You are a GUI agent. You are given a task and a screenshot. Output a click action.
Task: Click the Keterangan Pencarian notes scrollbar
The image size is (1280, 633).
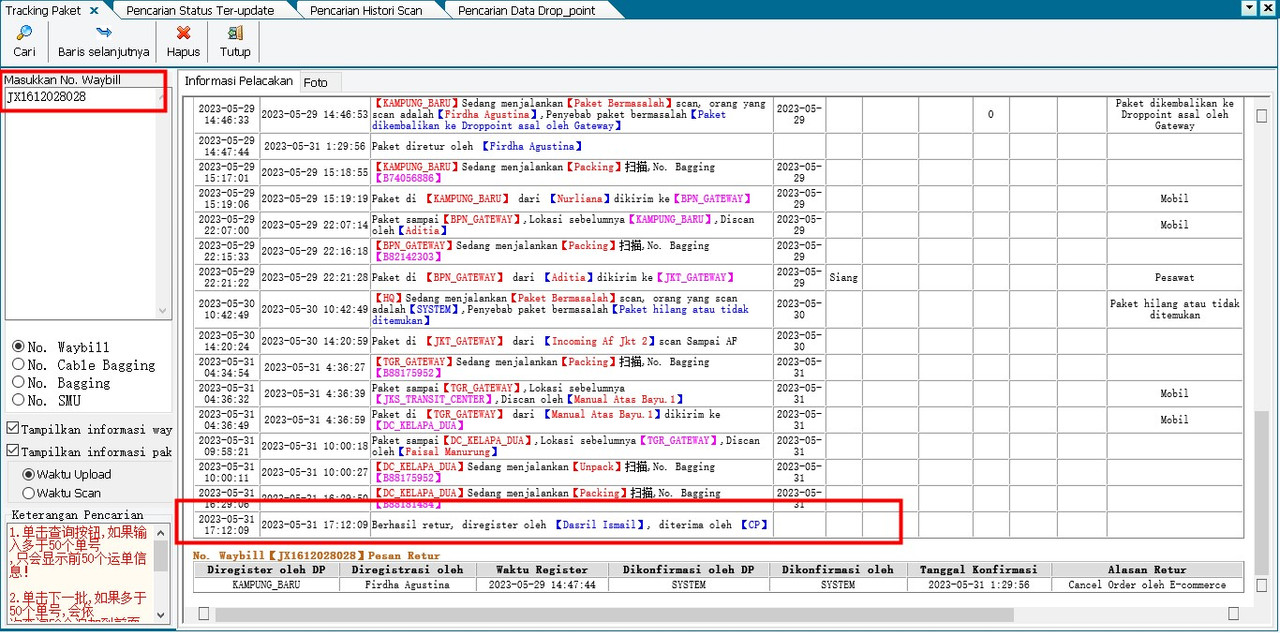[161, 573]
